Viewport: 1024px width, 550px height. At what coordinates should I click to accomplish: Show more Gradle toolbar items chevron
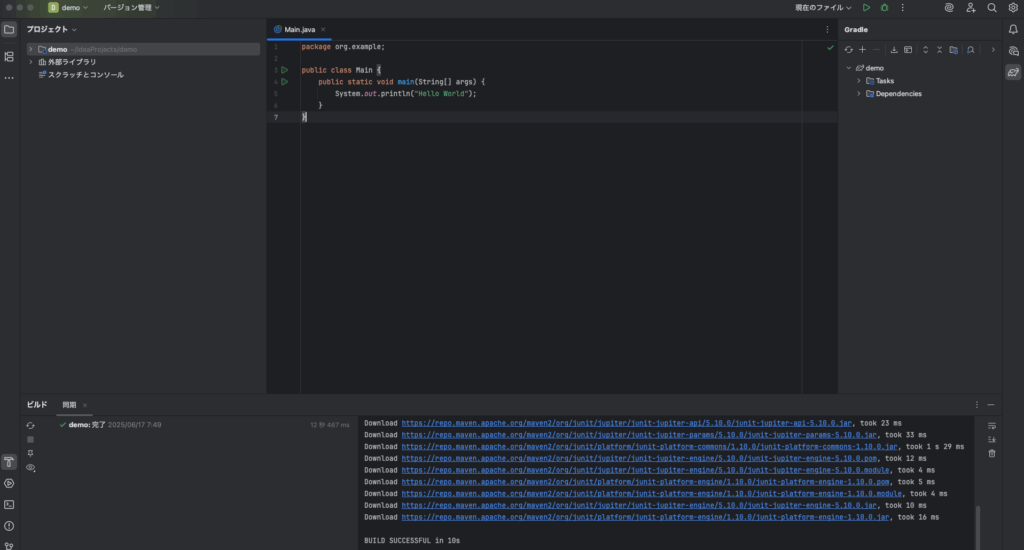tap(993, 50)
